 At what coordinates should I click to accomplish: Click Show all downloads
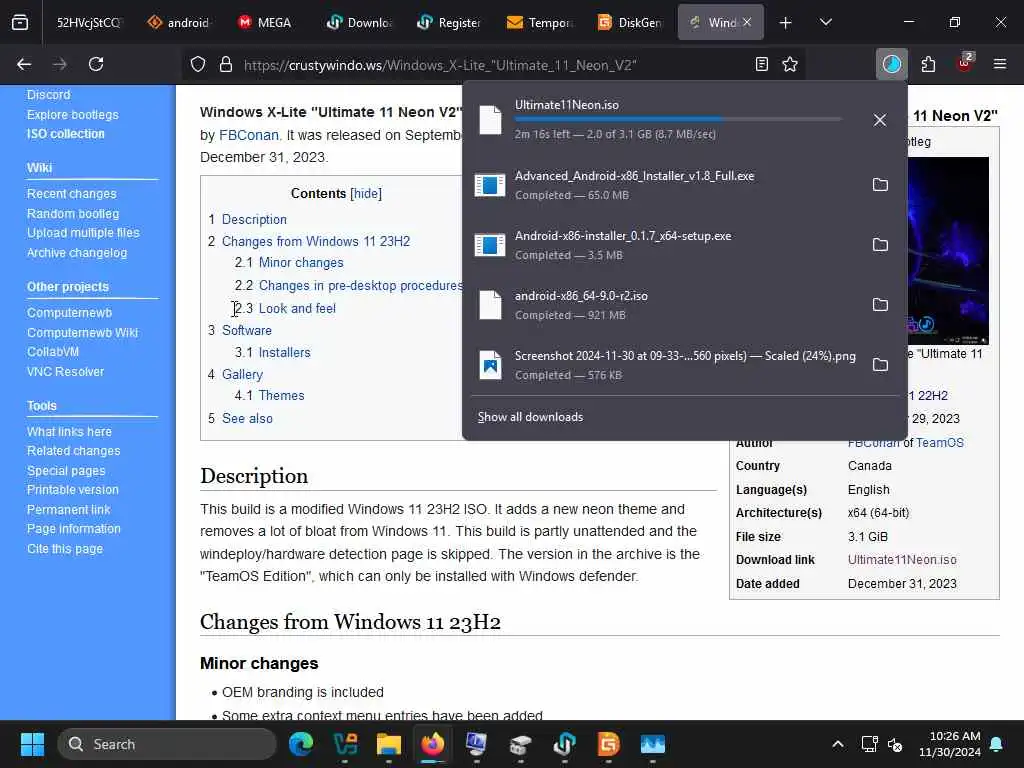(530, 417)
